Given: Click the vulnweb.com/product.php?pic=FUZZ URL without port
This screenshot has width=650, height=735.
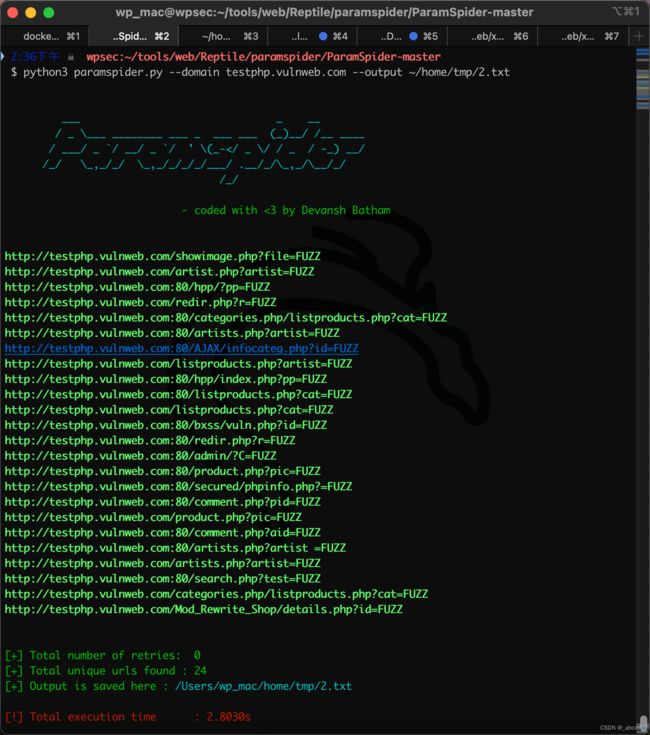Looking at the screenshot, I should tap(153, 517).
